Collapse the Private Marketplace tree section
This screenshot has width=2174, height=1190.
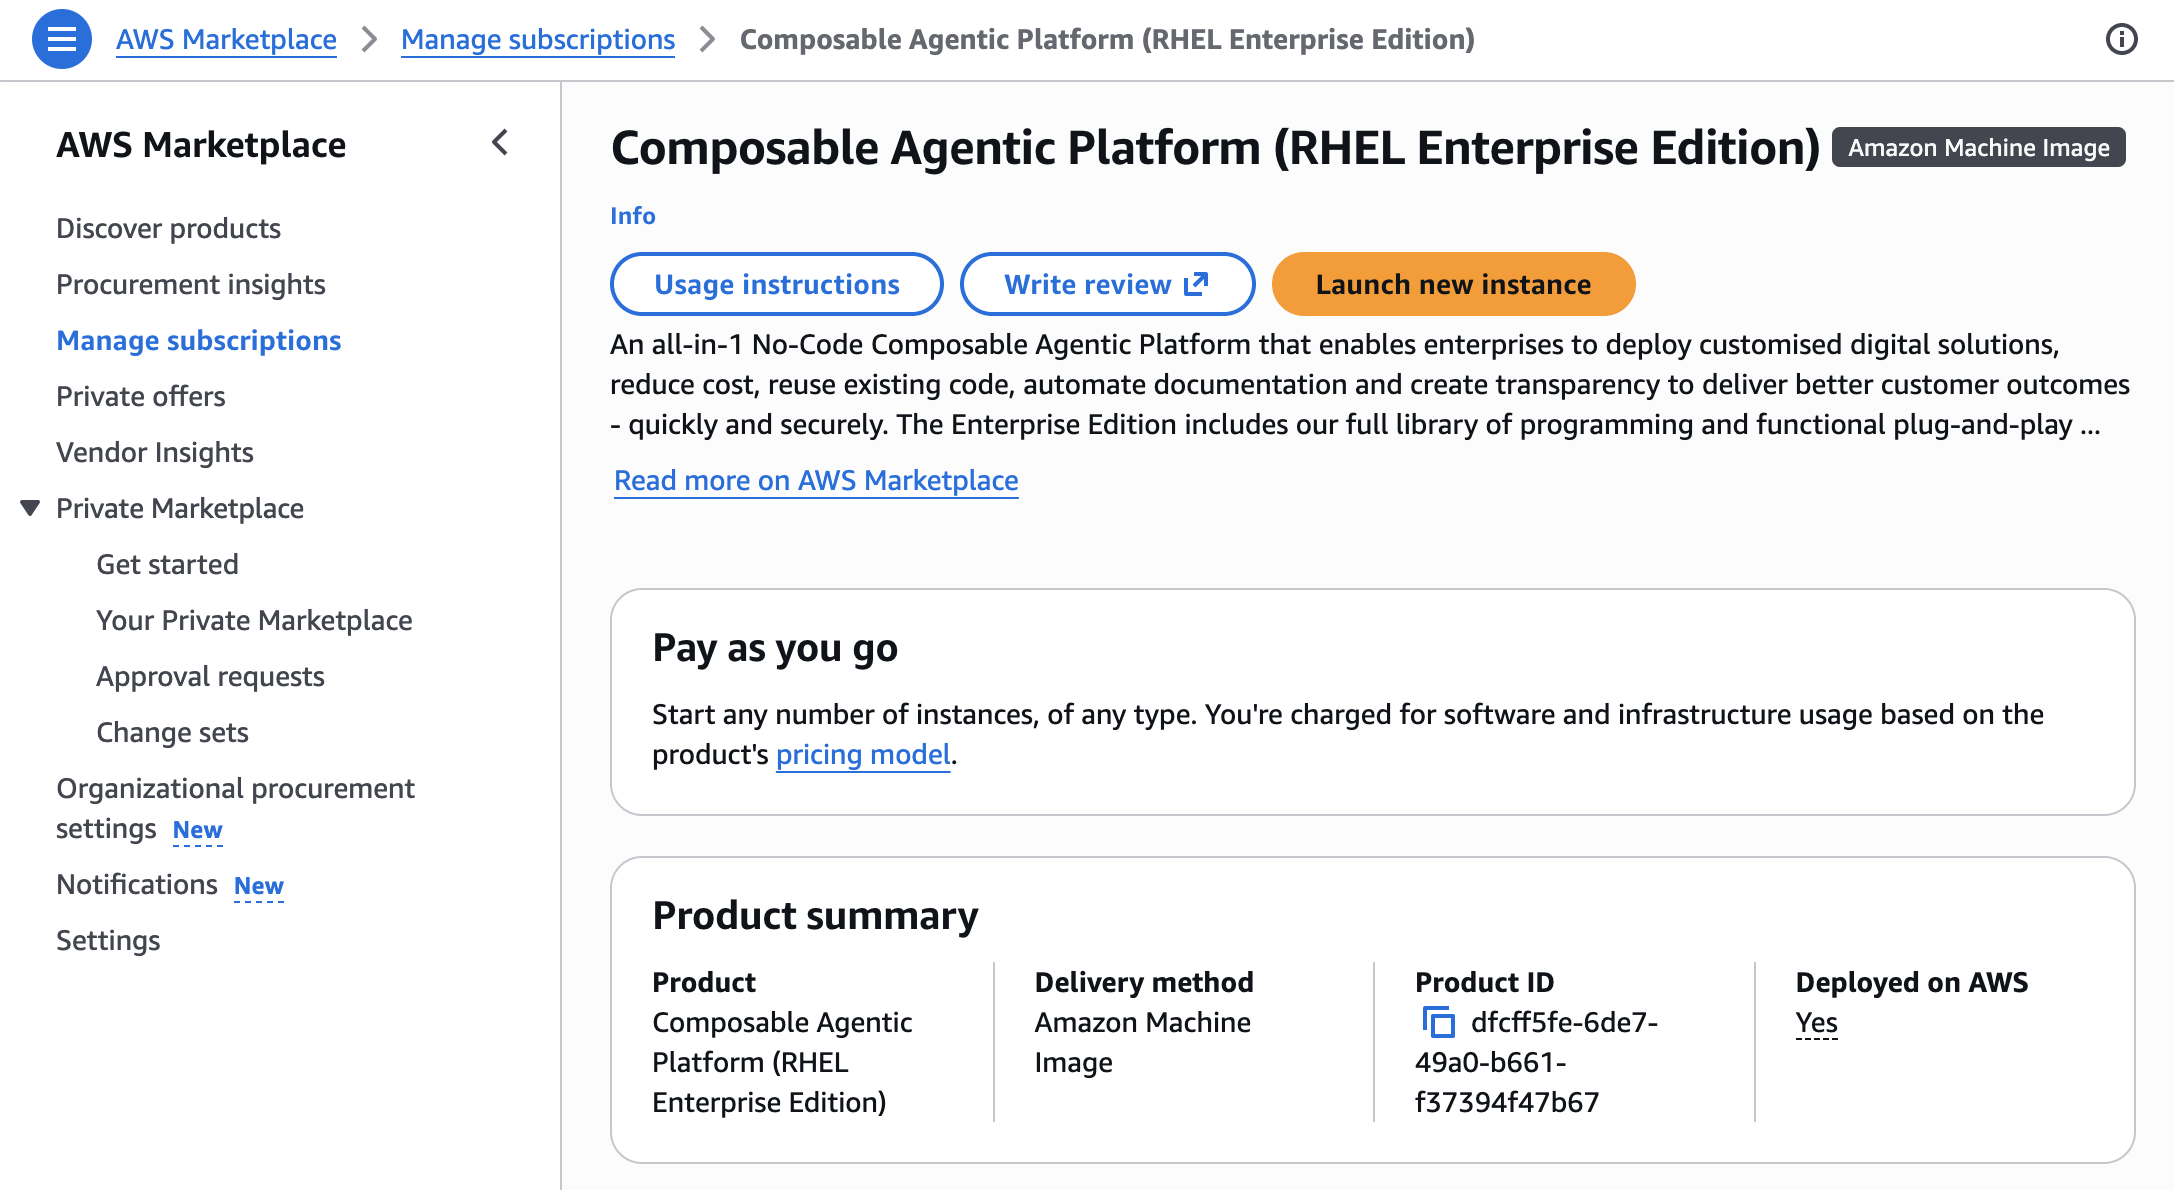click(x=30, y=508)
